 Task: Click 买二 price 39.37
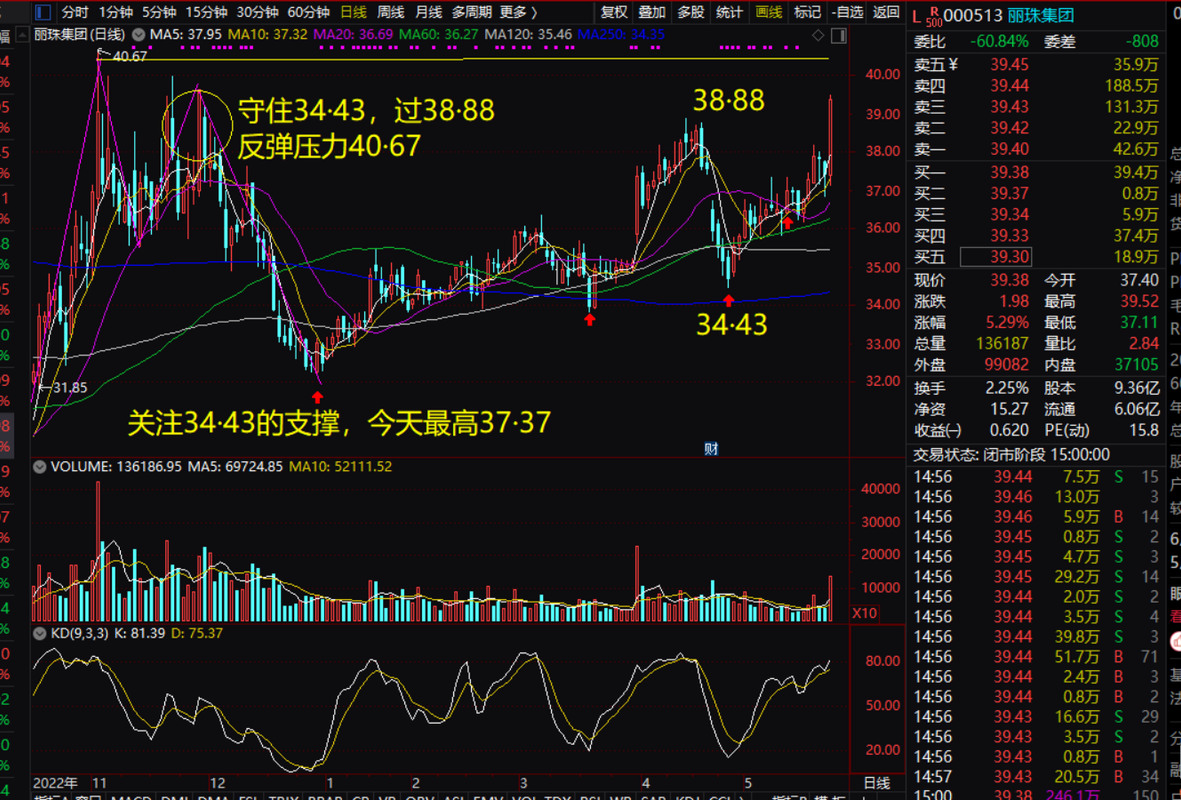pyautogui.click(x=1009, y=194)
